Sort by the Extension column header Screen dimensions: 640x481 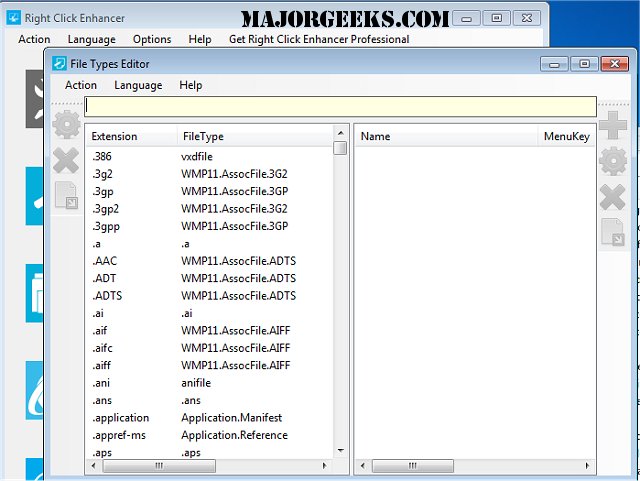pos(131,136)
